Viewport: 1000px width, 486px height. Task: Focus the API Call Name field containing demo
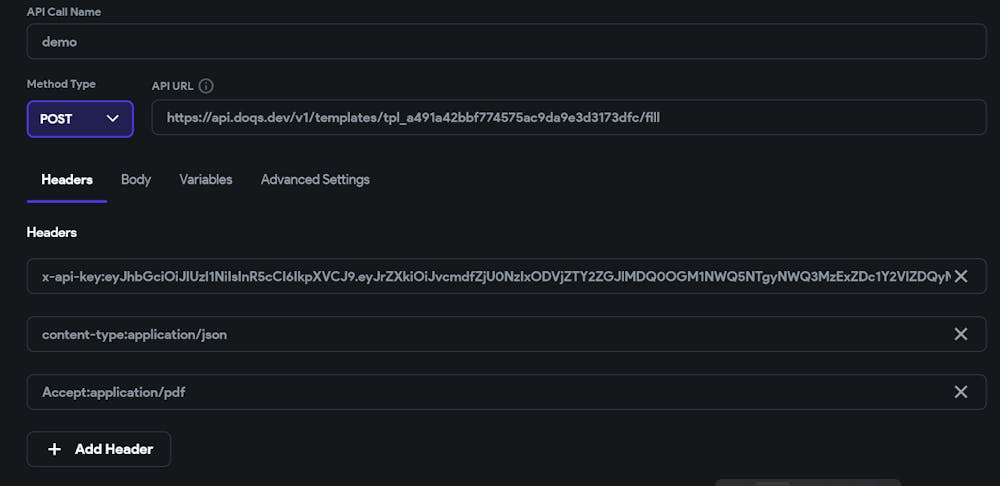pyautogui.click(x=506, y=42)
